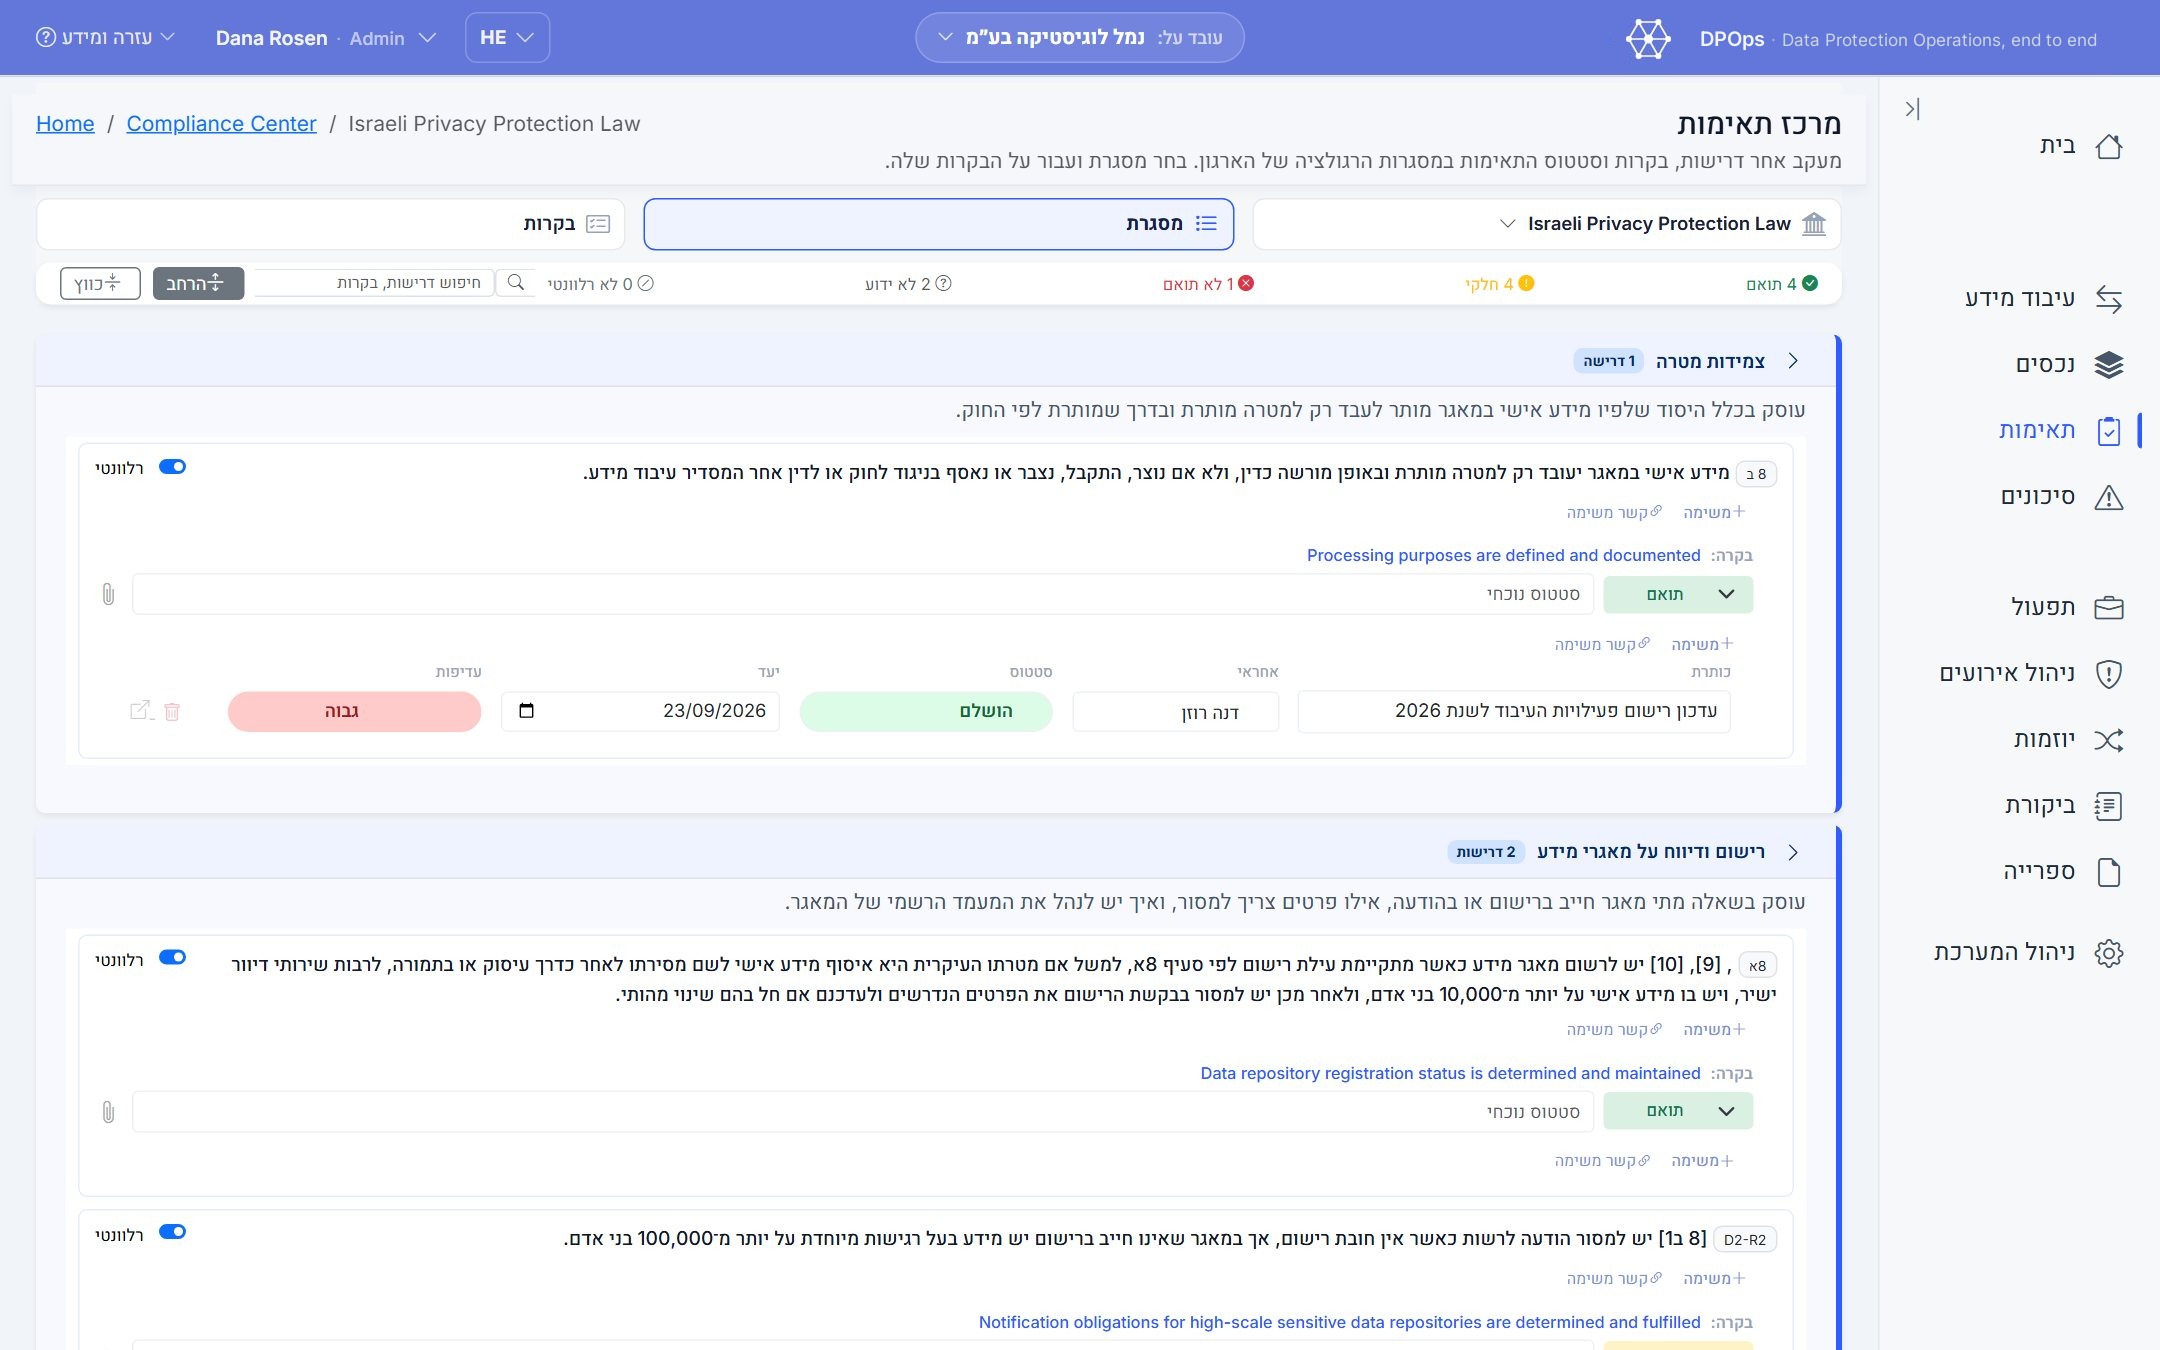This screenshot has height=1350, width=2160.
Task: Open תפעול operations briefcase icon
Action: pos(2108,608)
